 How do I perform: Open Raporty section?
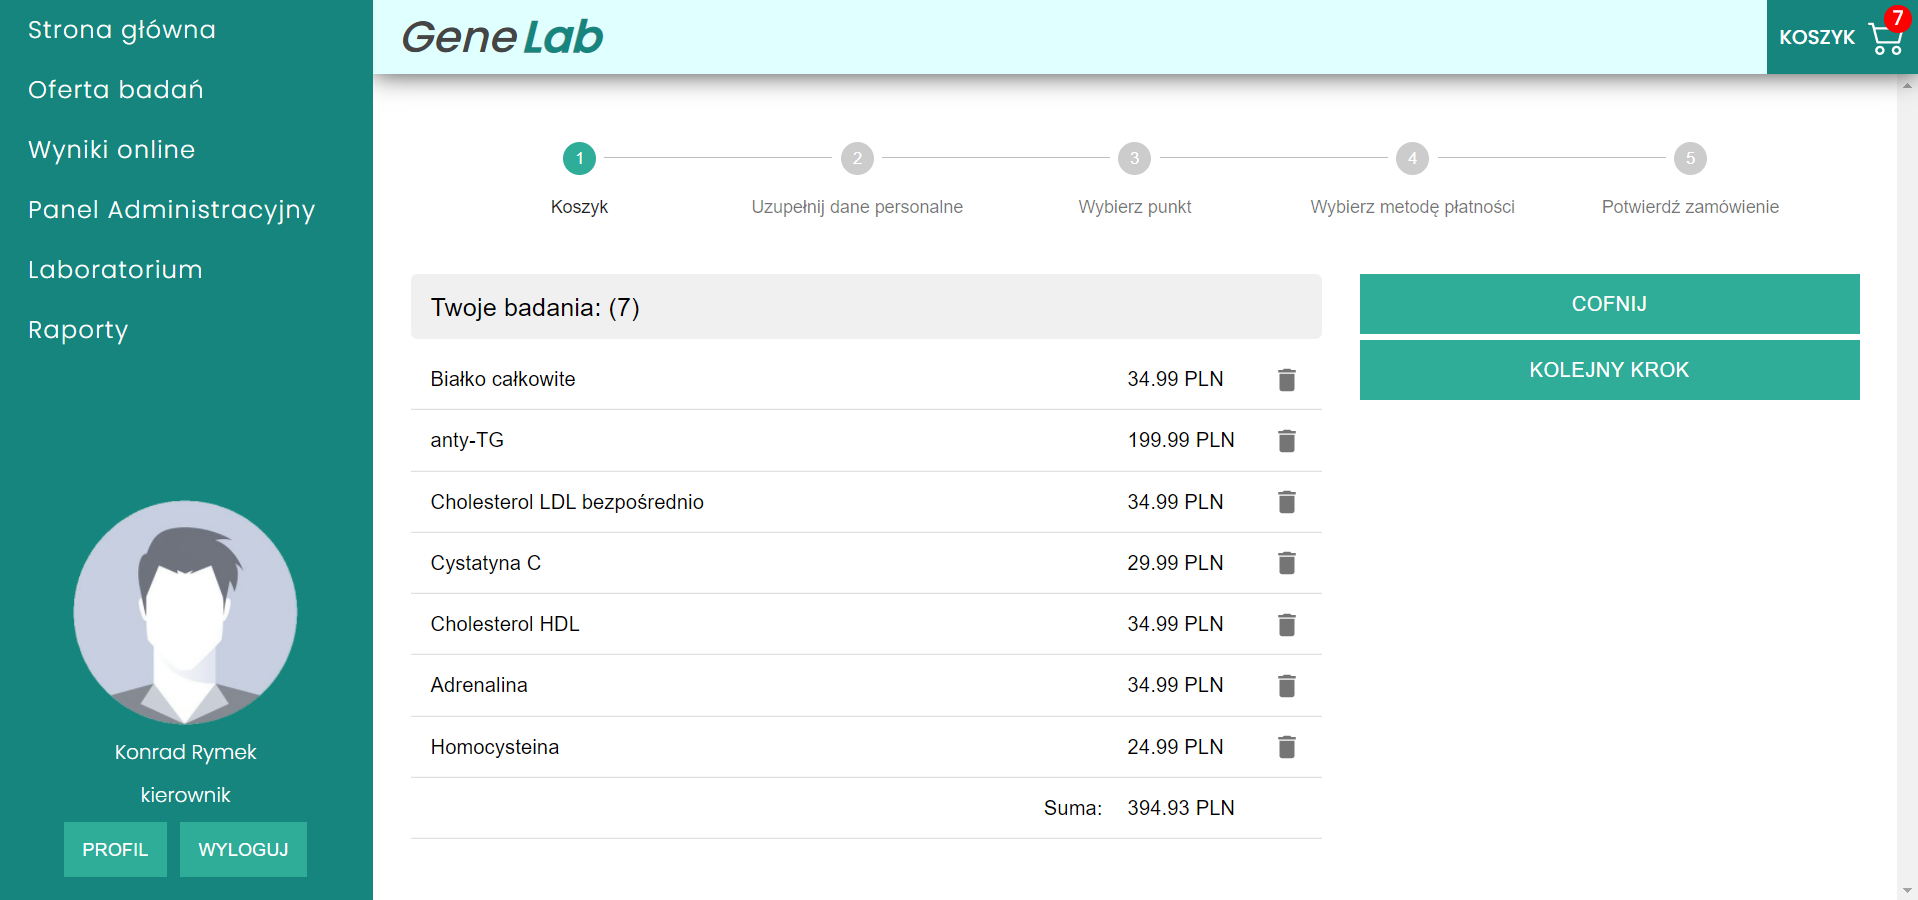click(x=78, y=330)
